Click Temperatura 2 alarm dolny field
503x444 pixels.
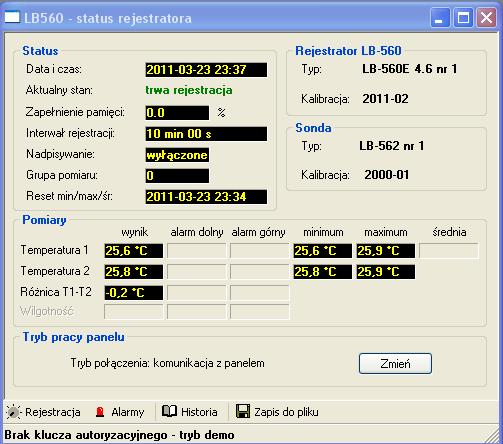pos(197,272)
